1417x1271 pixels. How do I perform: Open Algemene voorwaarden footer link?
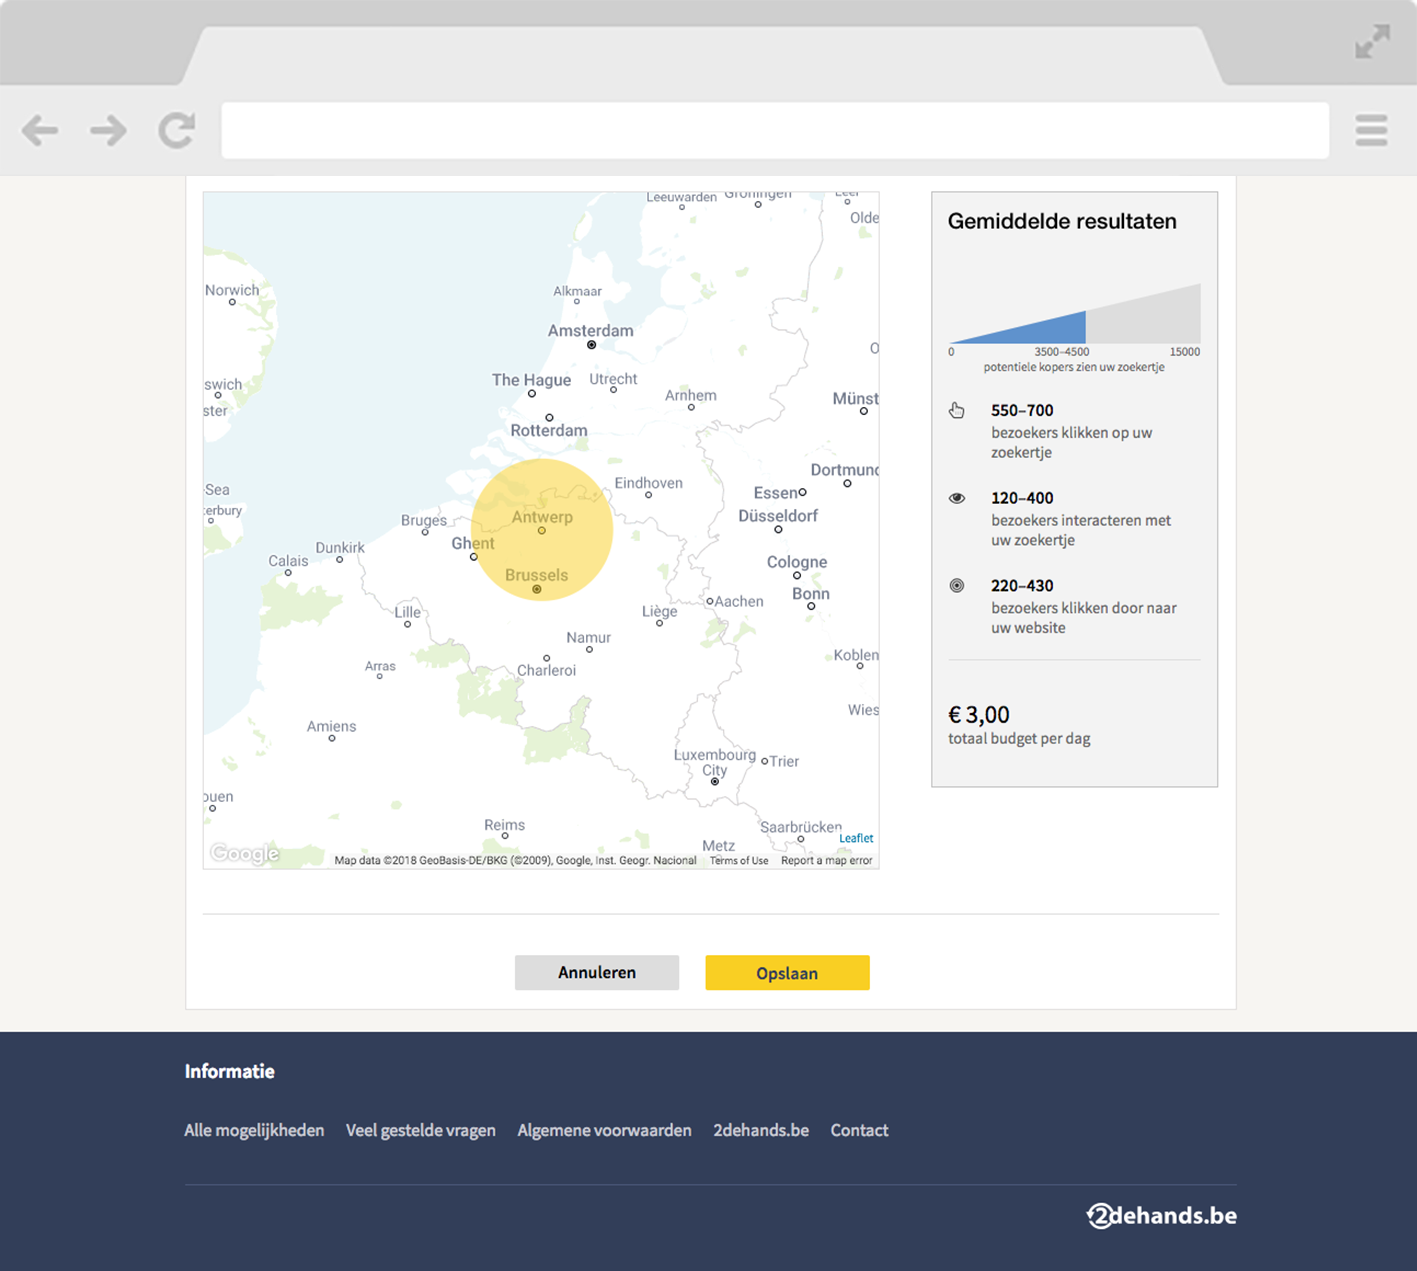(604, 1130)
